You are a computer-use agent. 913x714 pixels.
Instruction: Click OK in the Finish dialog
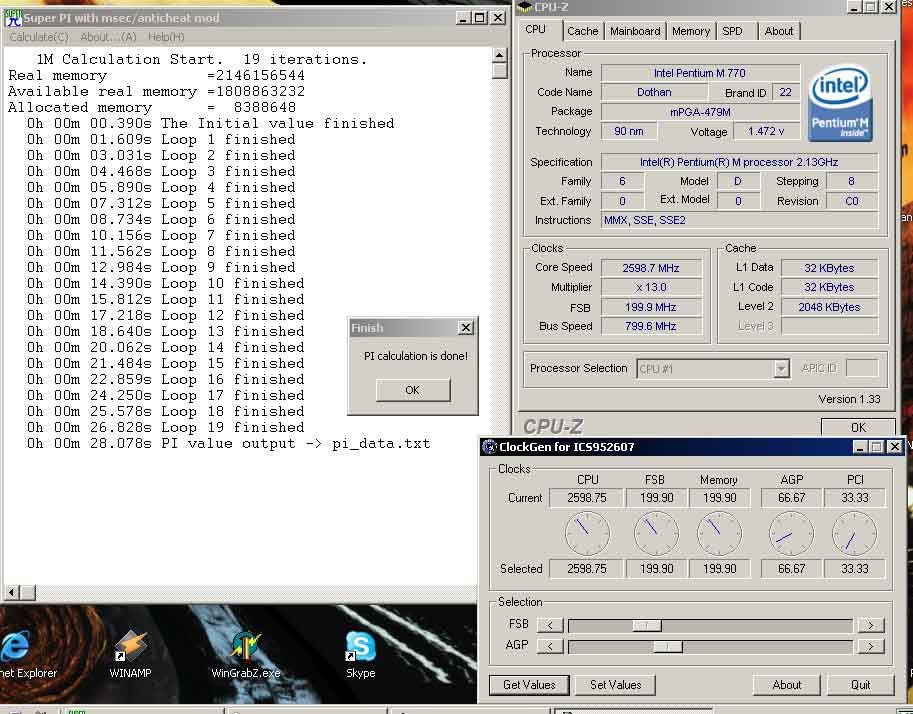coord(413,390)
